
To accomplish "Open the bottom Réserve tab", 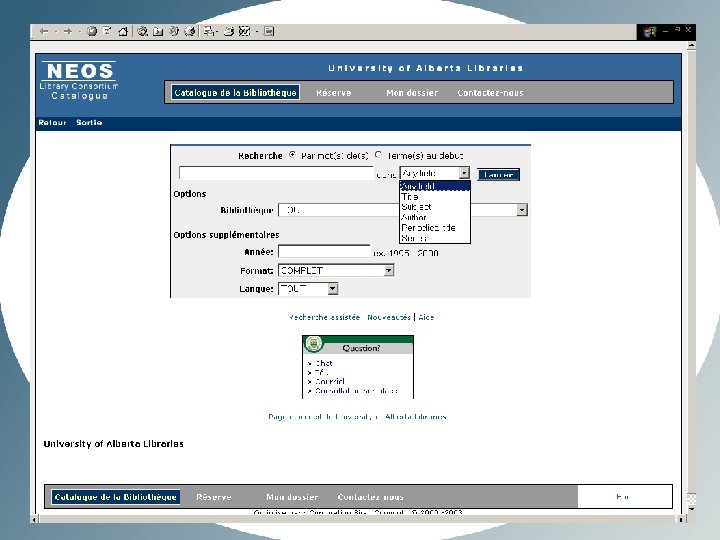I will (x=214, y=497).
